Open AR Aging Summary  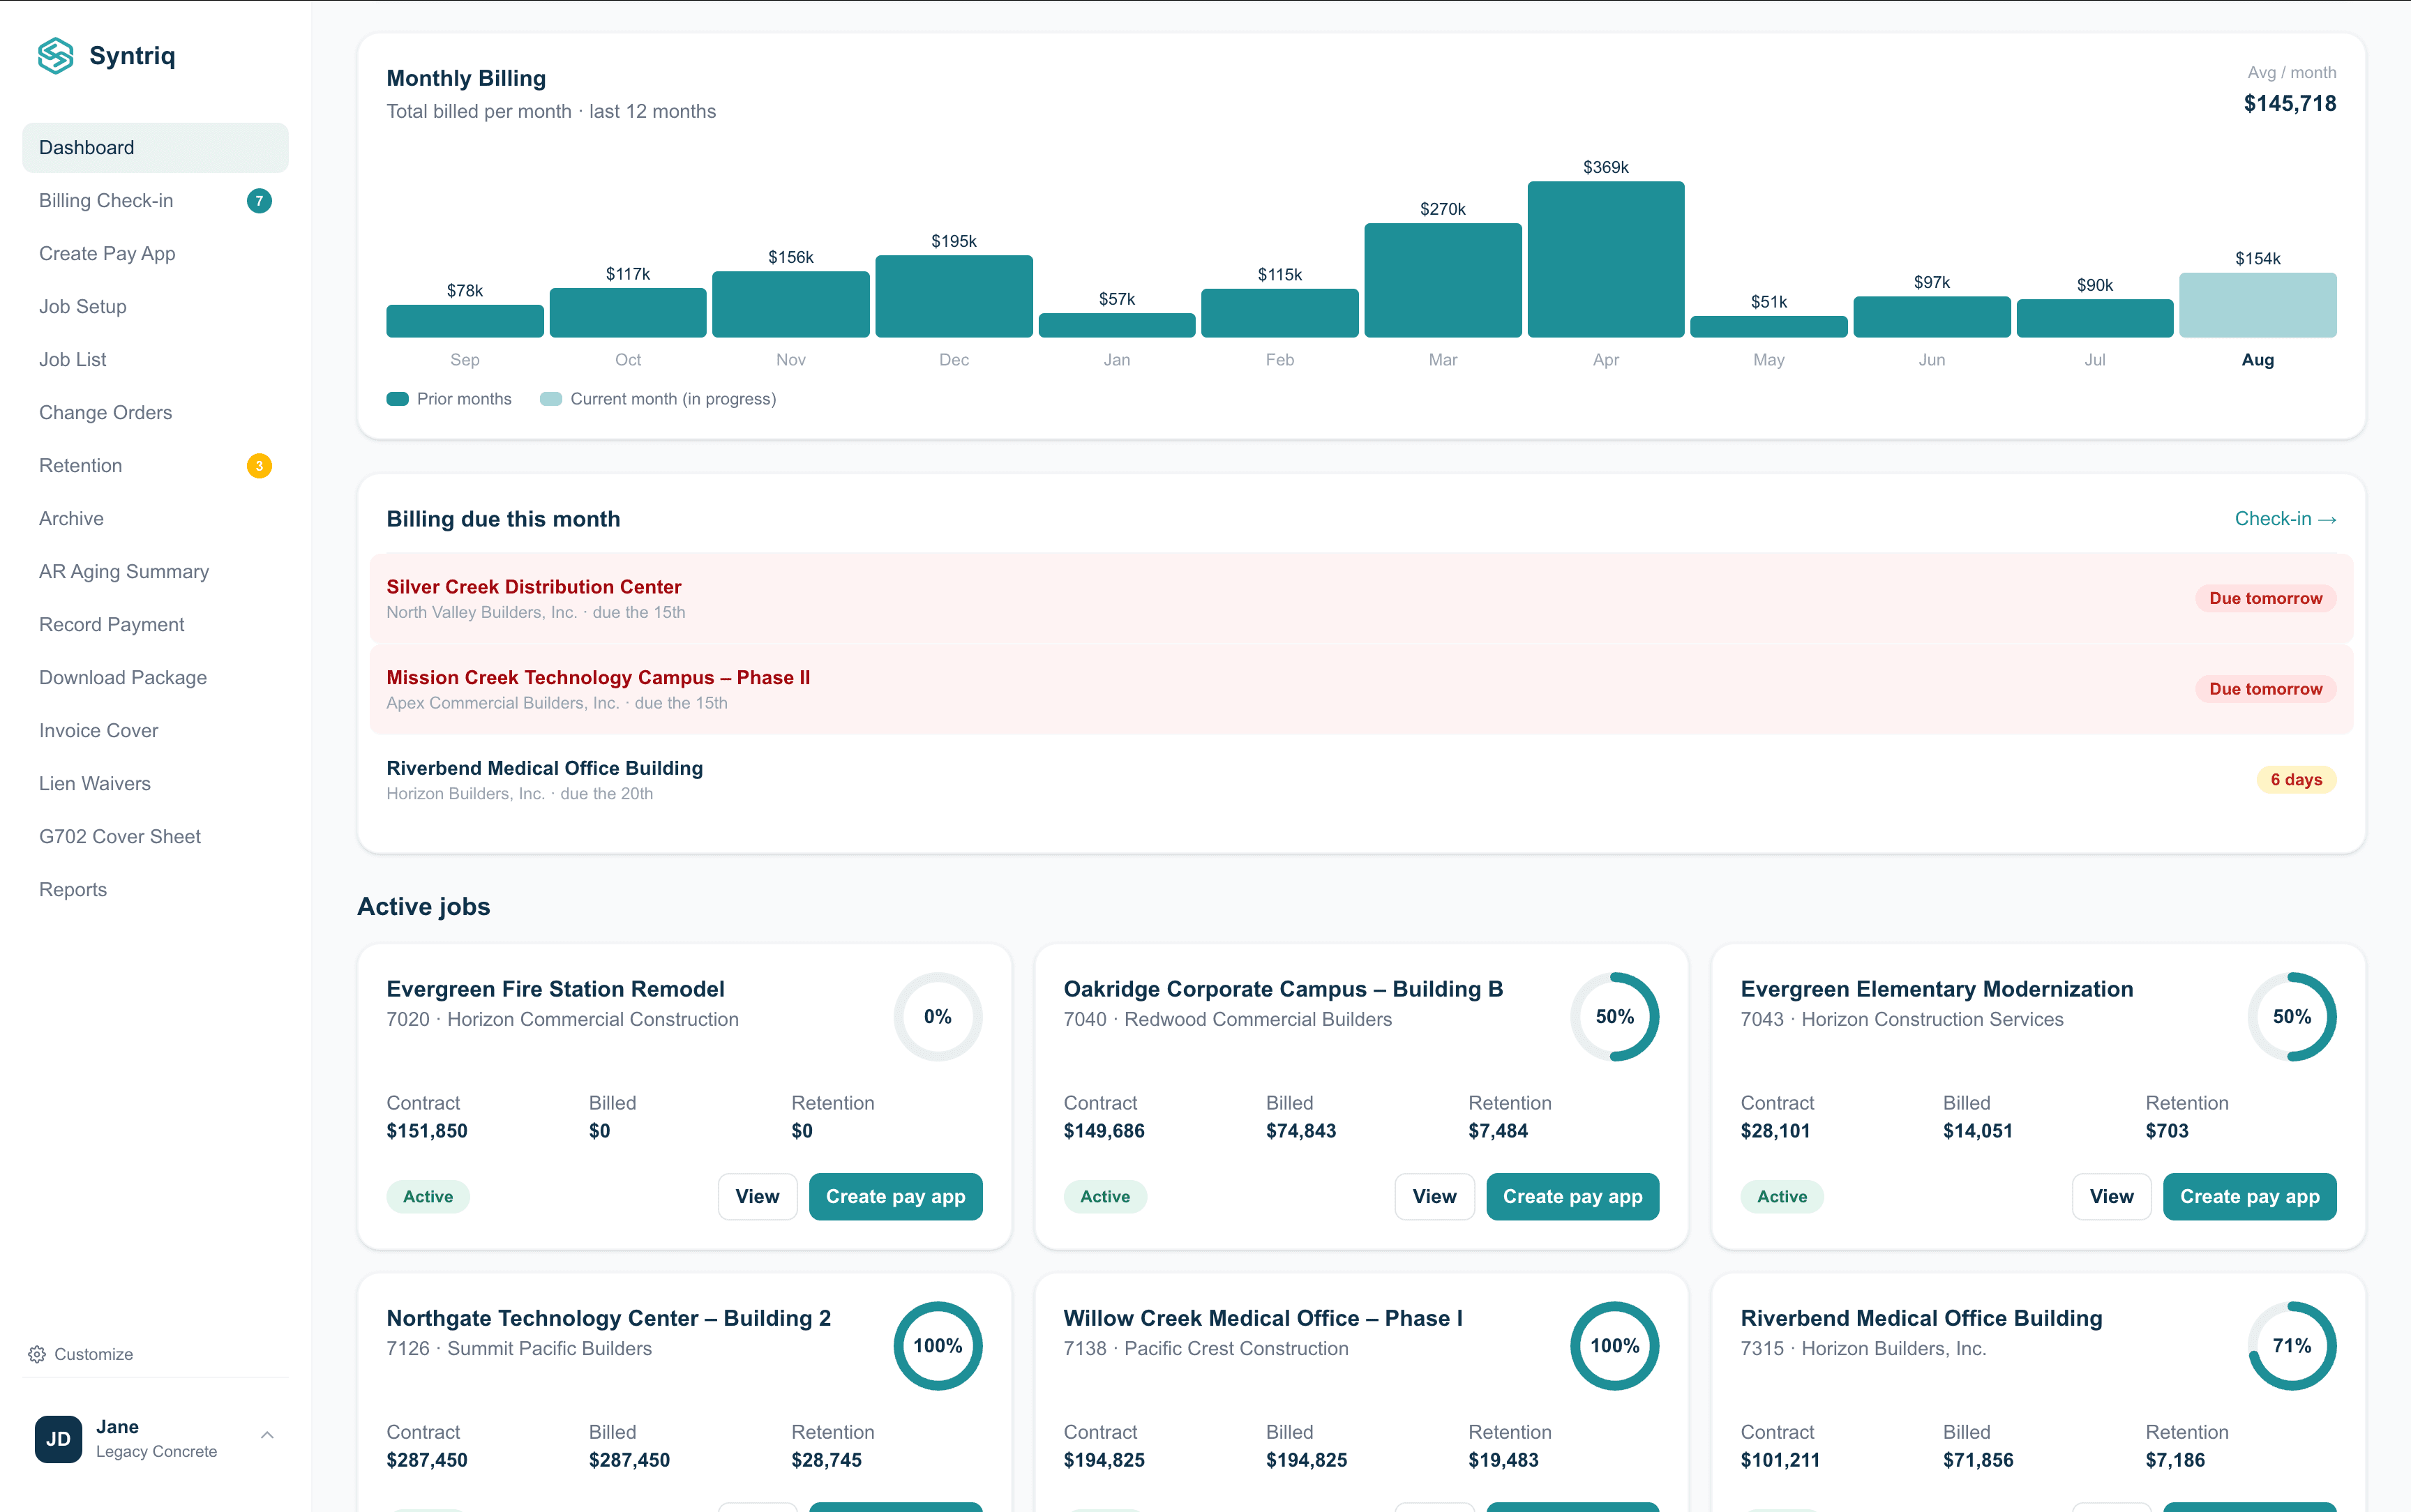click(x=155, y=572)
